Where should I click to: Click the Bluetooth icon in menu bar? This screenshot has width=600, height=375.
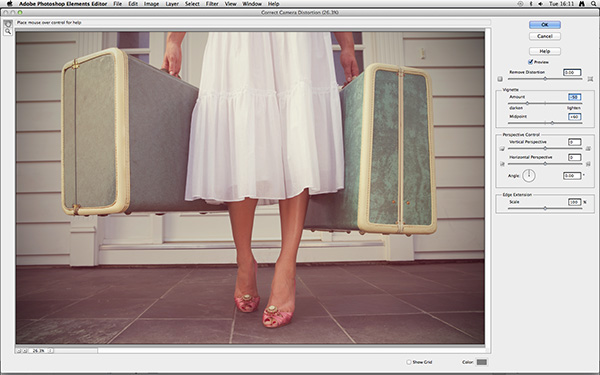pos(531,3)
